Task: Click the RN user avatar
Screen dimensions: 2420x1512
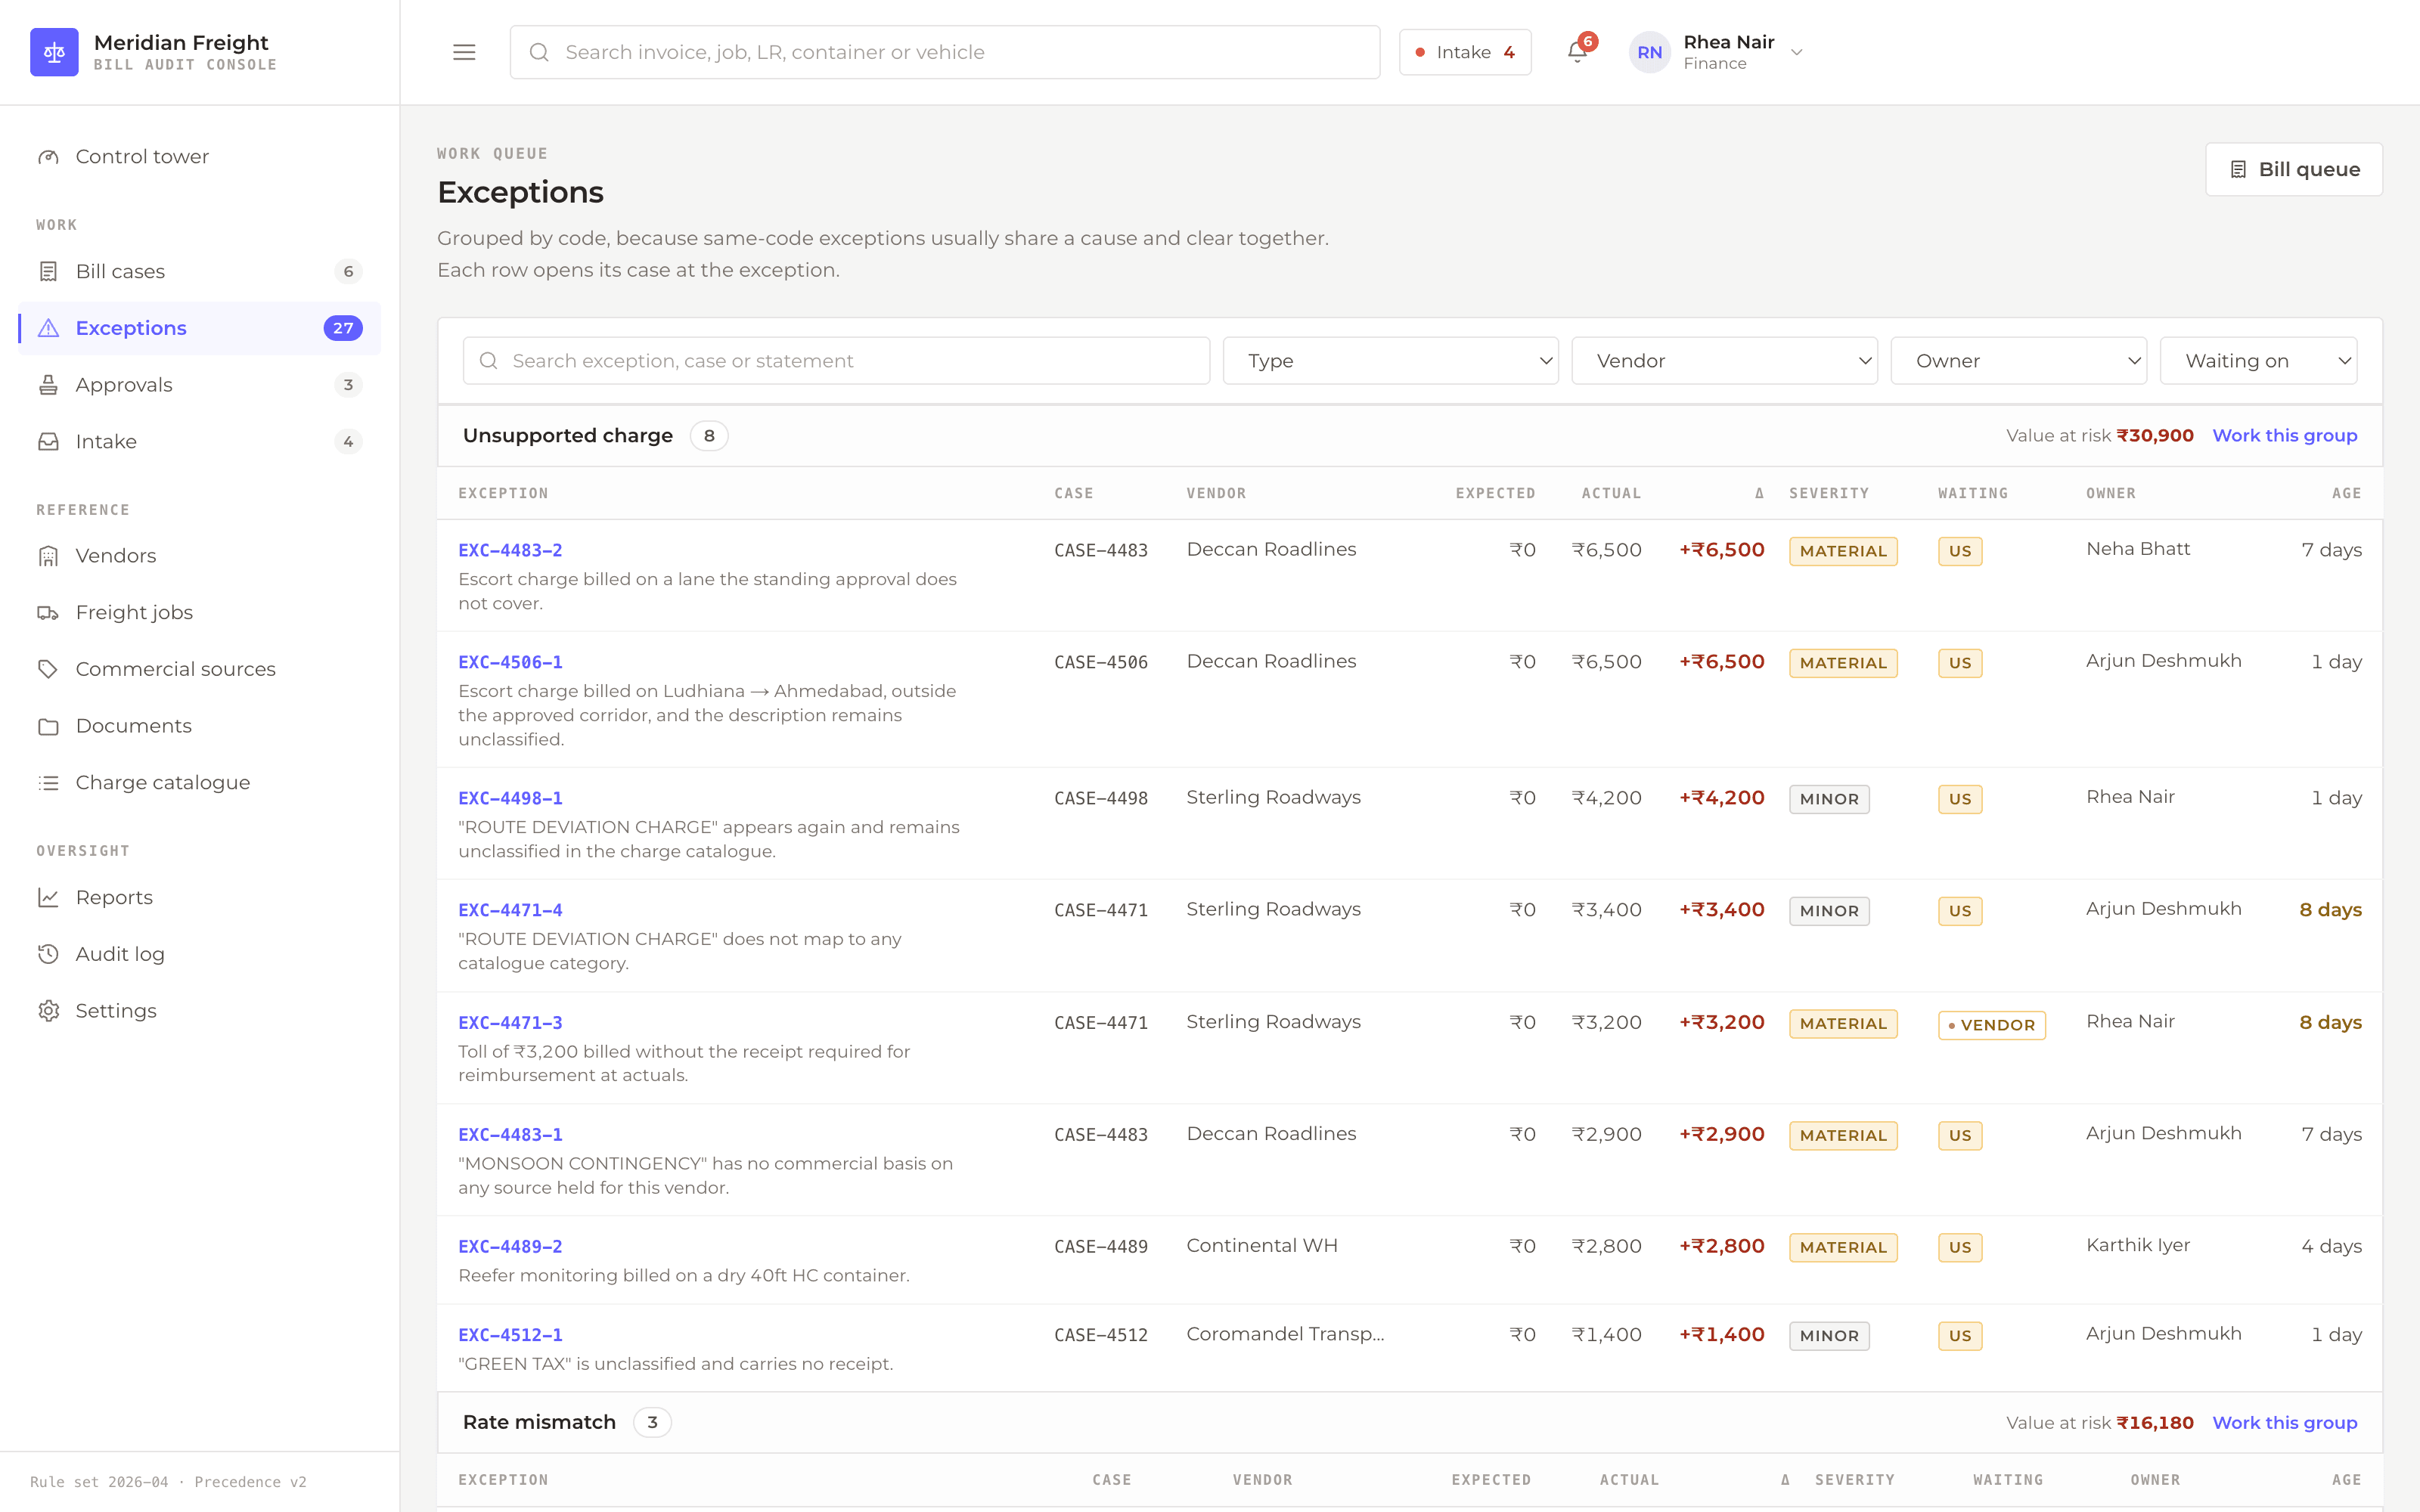Action: tap(1649, 52)
